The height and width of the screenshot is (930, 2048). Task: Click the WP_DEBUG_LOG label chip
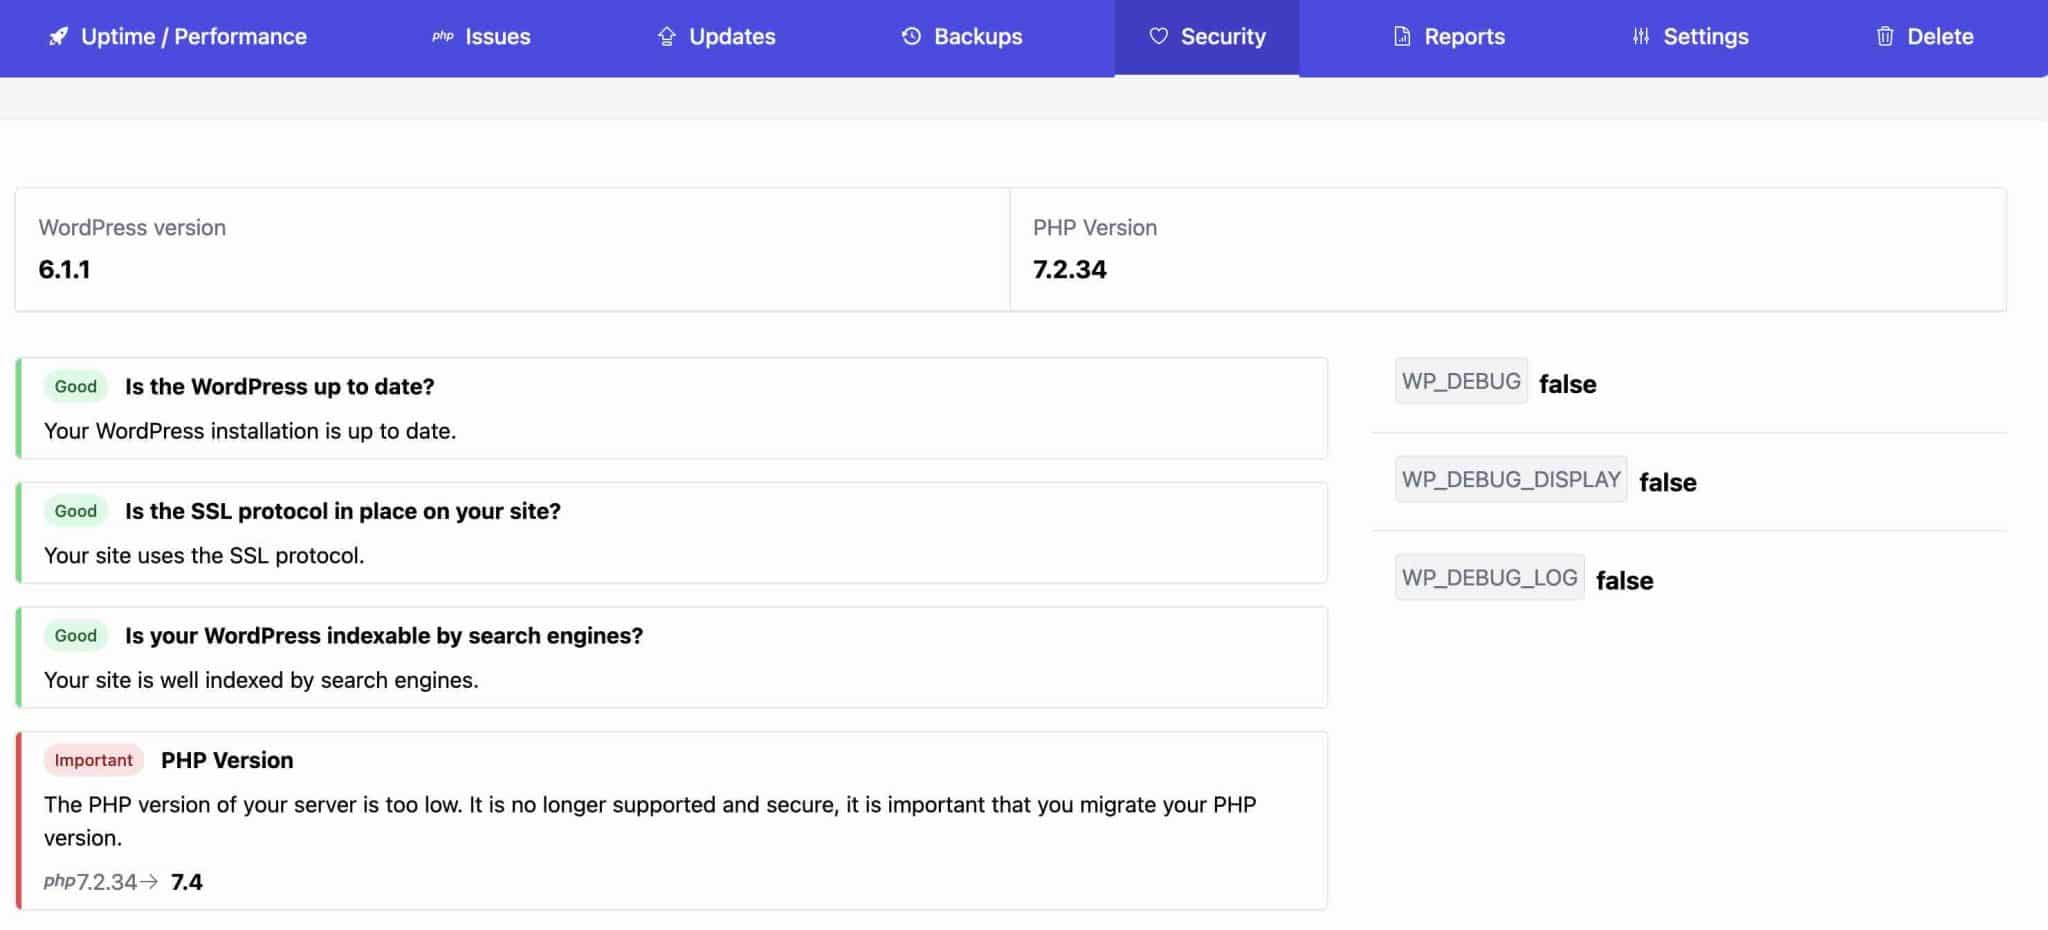(x=1489, y=576)
